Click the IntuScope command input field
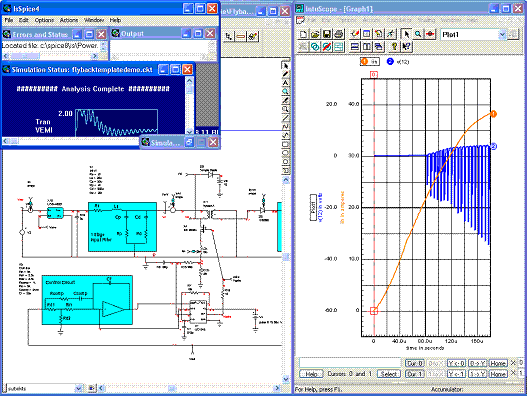Screen dimensions: 527x396 tap(350, 363)
